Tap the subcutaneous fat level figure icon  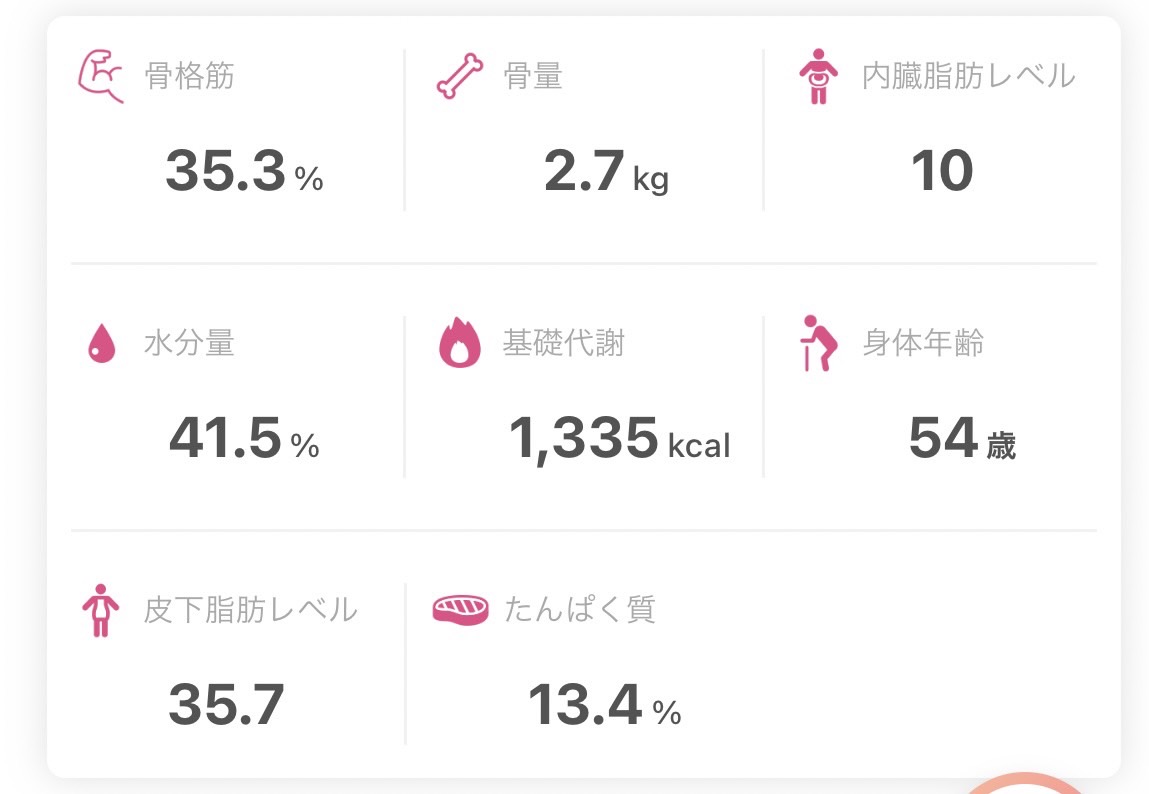tap(100, 610)
